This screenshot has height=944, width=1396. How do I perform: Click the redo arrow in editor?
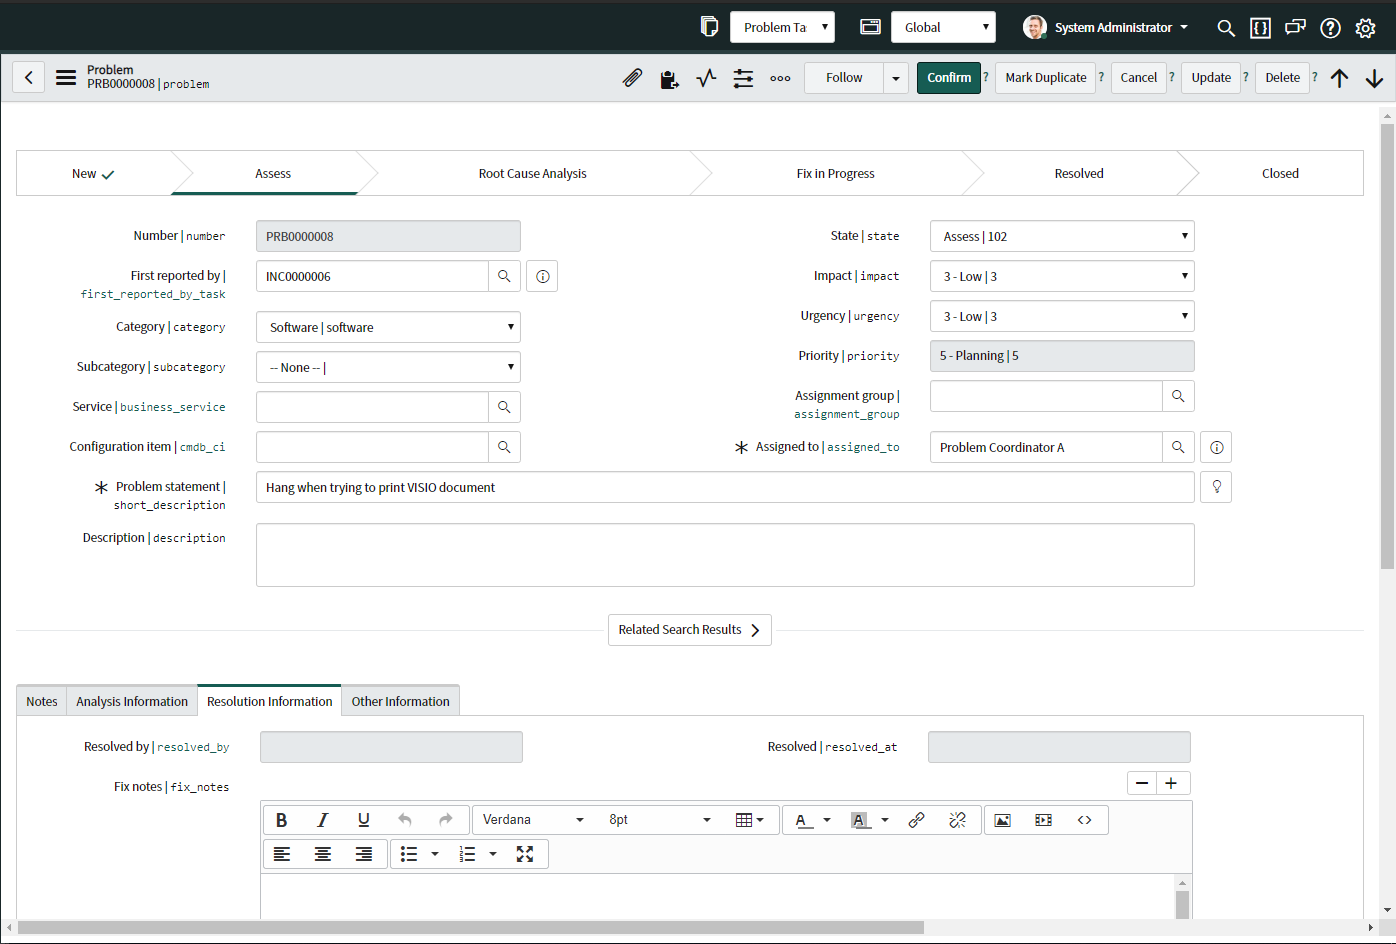(446, 820)
